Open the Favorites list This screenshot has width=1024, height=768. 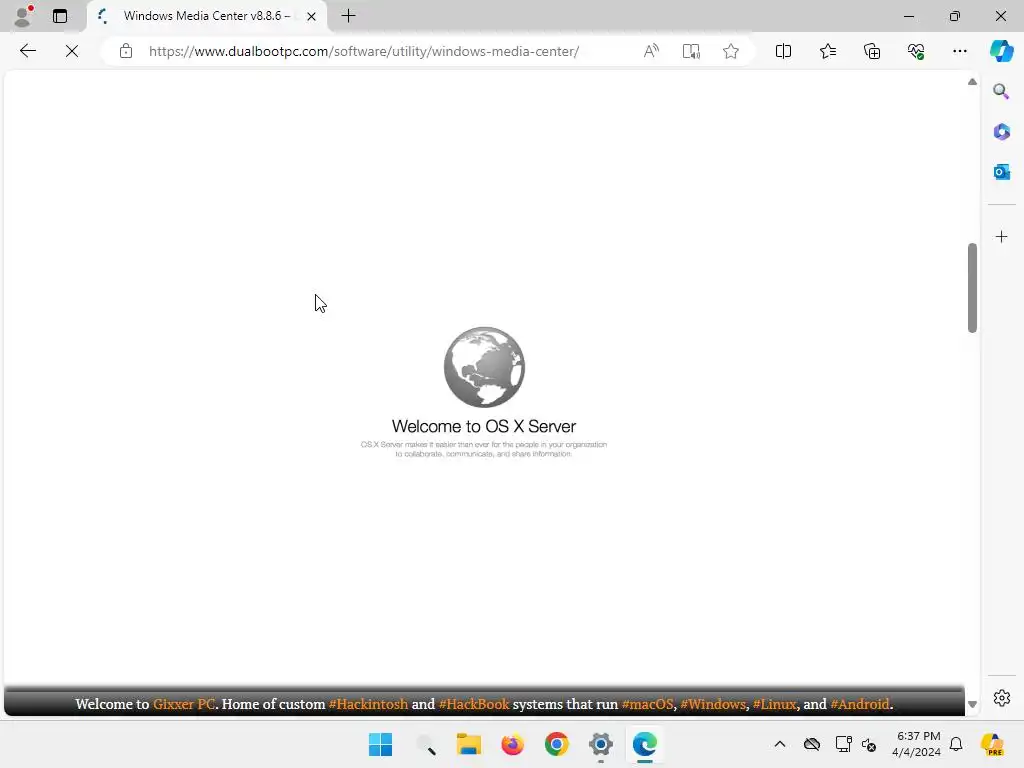tap(827, 51)
